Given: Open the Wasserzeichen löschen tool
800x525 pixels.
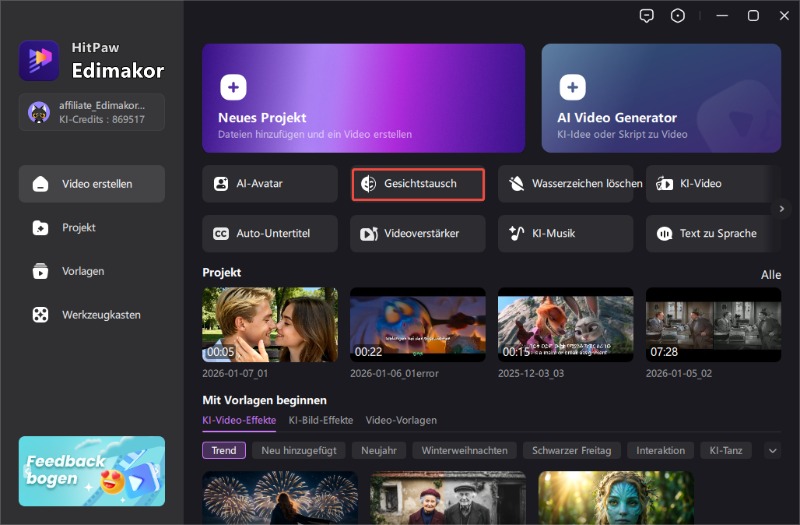Looking at the screenshot, I should click(566, 184).
